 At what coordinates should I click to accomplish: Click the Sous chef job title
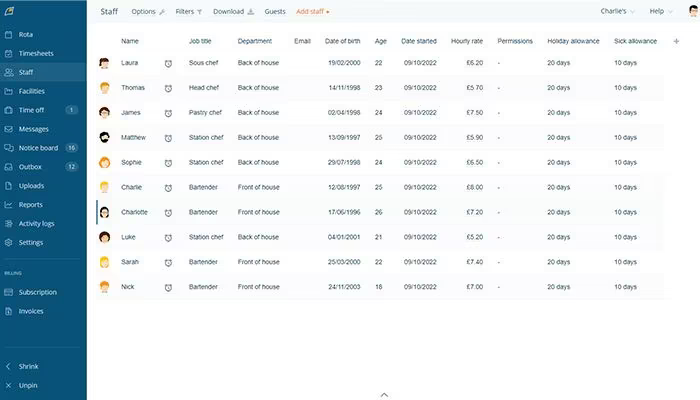(x=204, y=62)
